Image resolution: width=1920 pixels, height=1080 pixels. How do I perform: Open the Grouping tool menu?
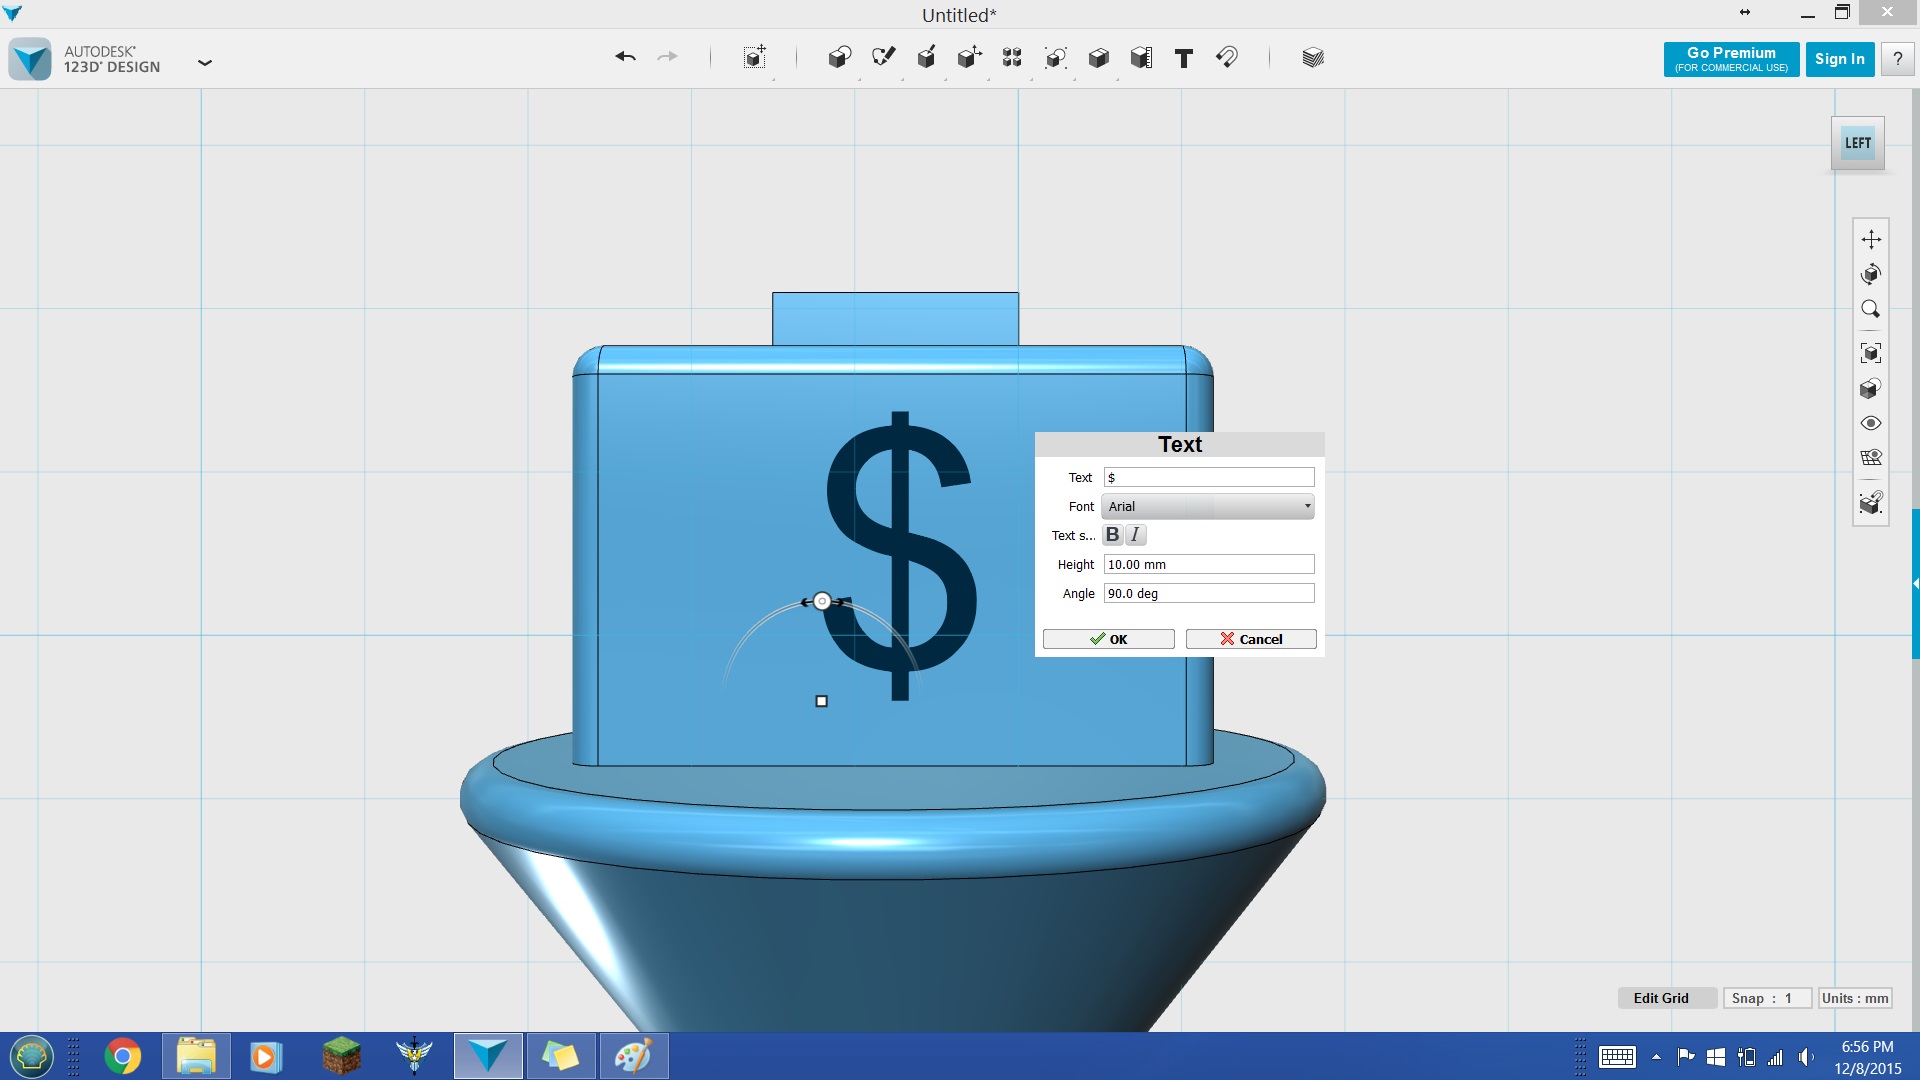click(1055, 57)
